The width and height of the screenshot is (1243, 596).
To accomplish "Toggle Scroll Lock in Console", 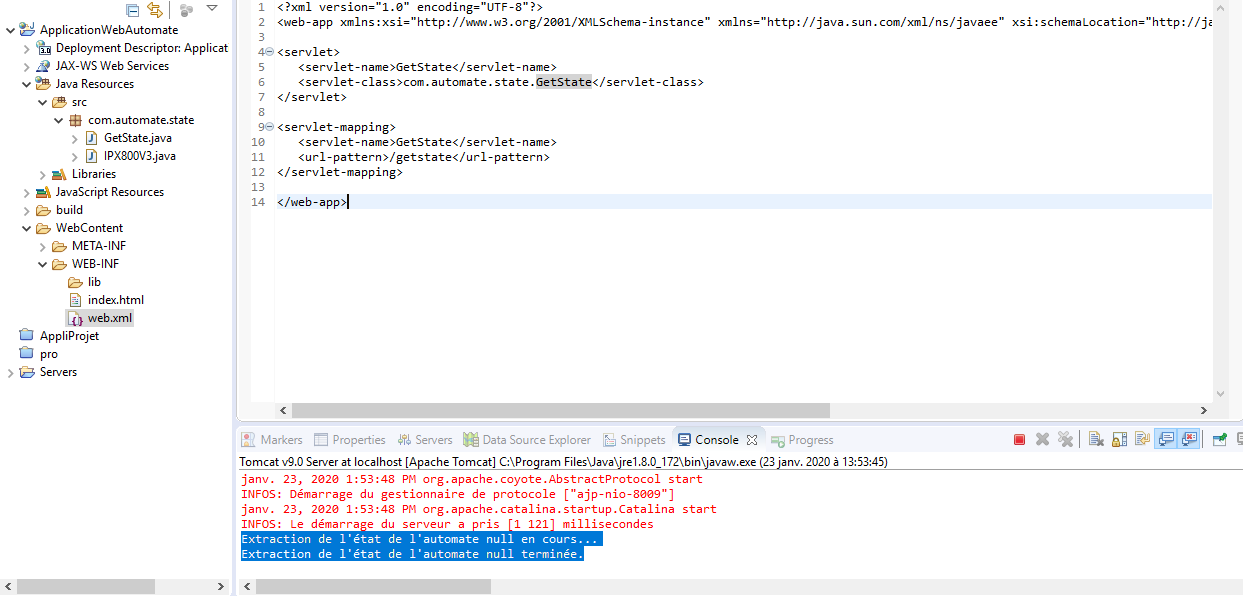I will click(1119, 439).
